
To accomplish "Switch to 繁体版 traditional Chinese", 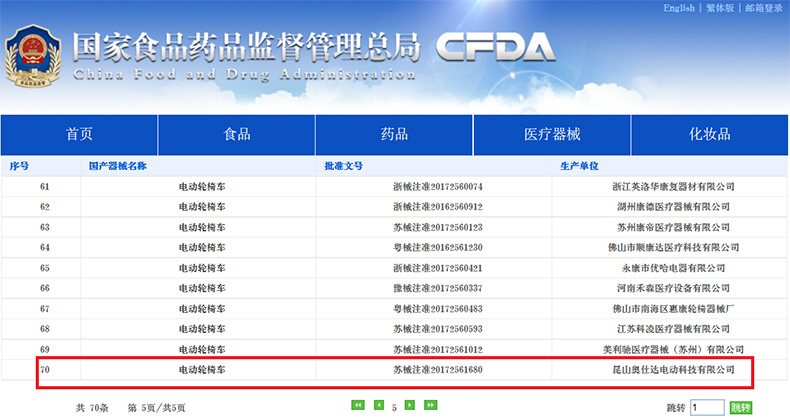I will [x=720, y=8].
